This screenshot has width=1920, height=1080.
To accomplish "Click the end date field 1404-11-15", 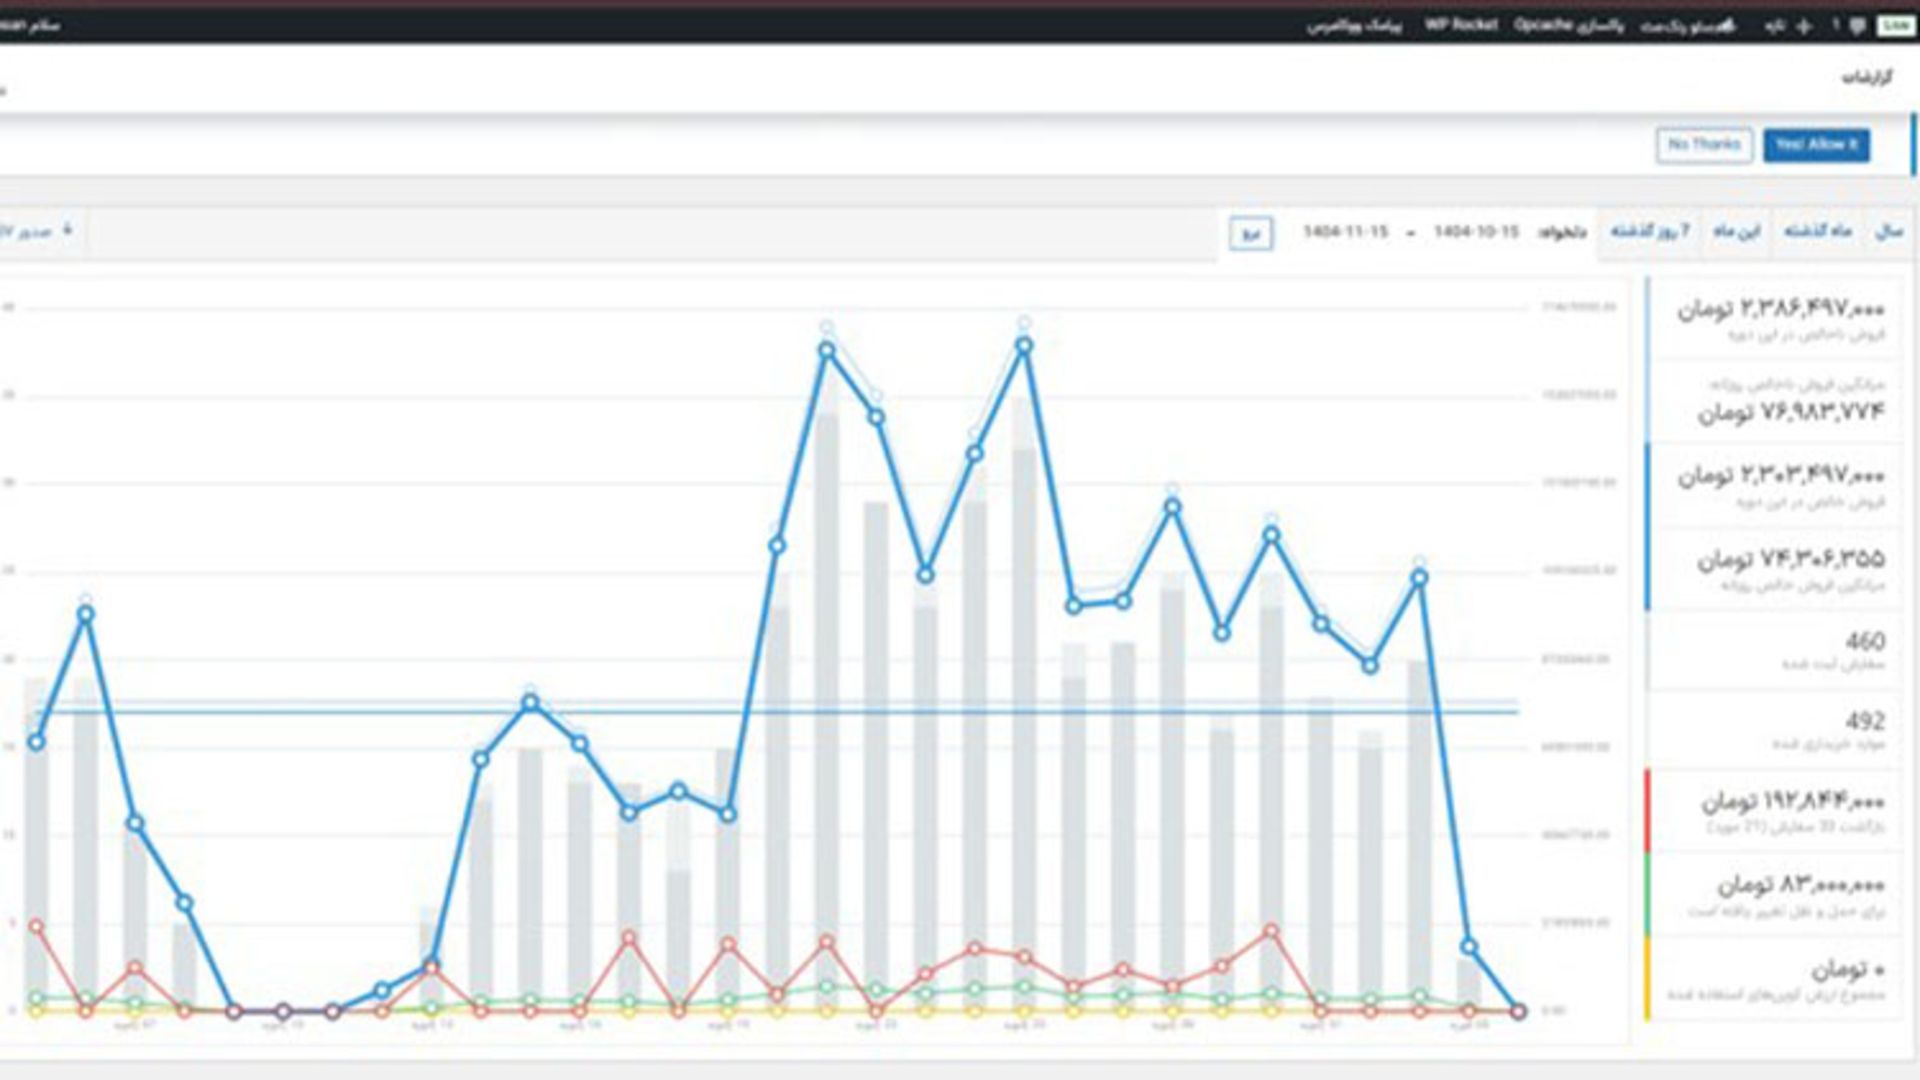I will (x=1345, y=232).
